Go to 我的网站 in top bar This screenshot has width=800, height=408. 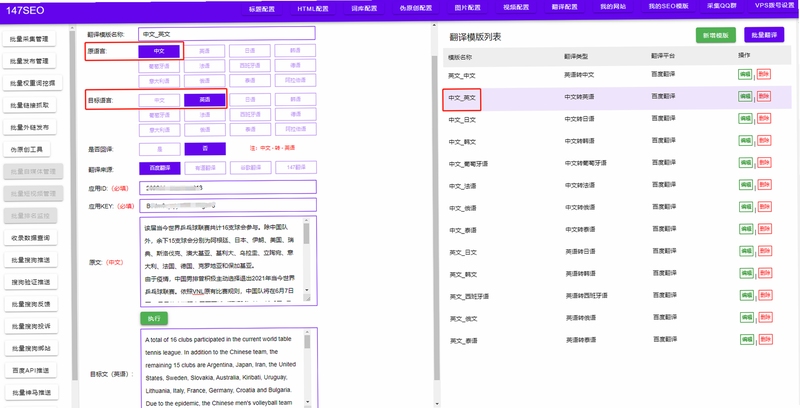point(613,8)
